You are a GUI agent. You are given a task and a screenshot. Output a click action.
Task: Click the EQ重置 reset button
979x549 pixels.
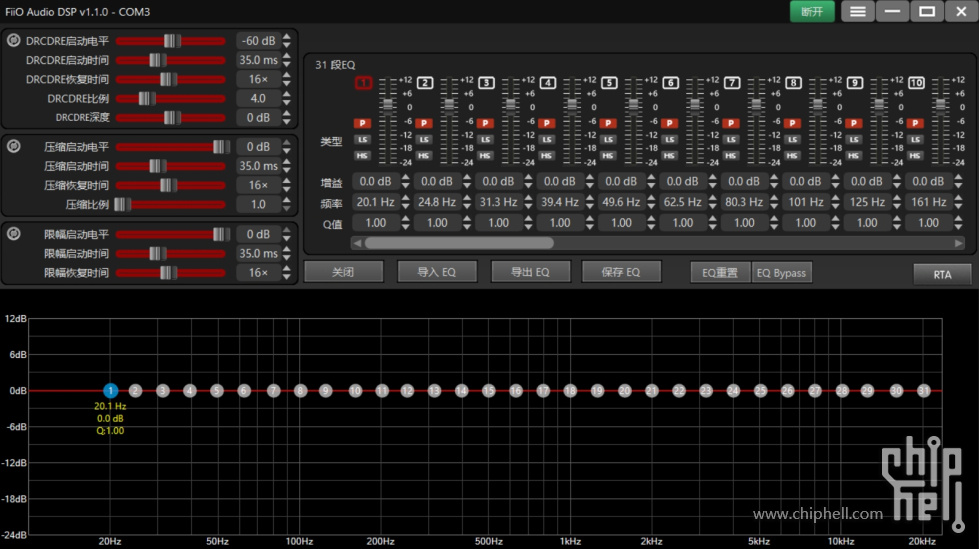(719, 273)
